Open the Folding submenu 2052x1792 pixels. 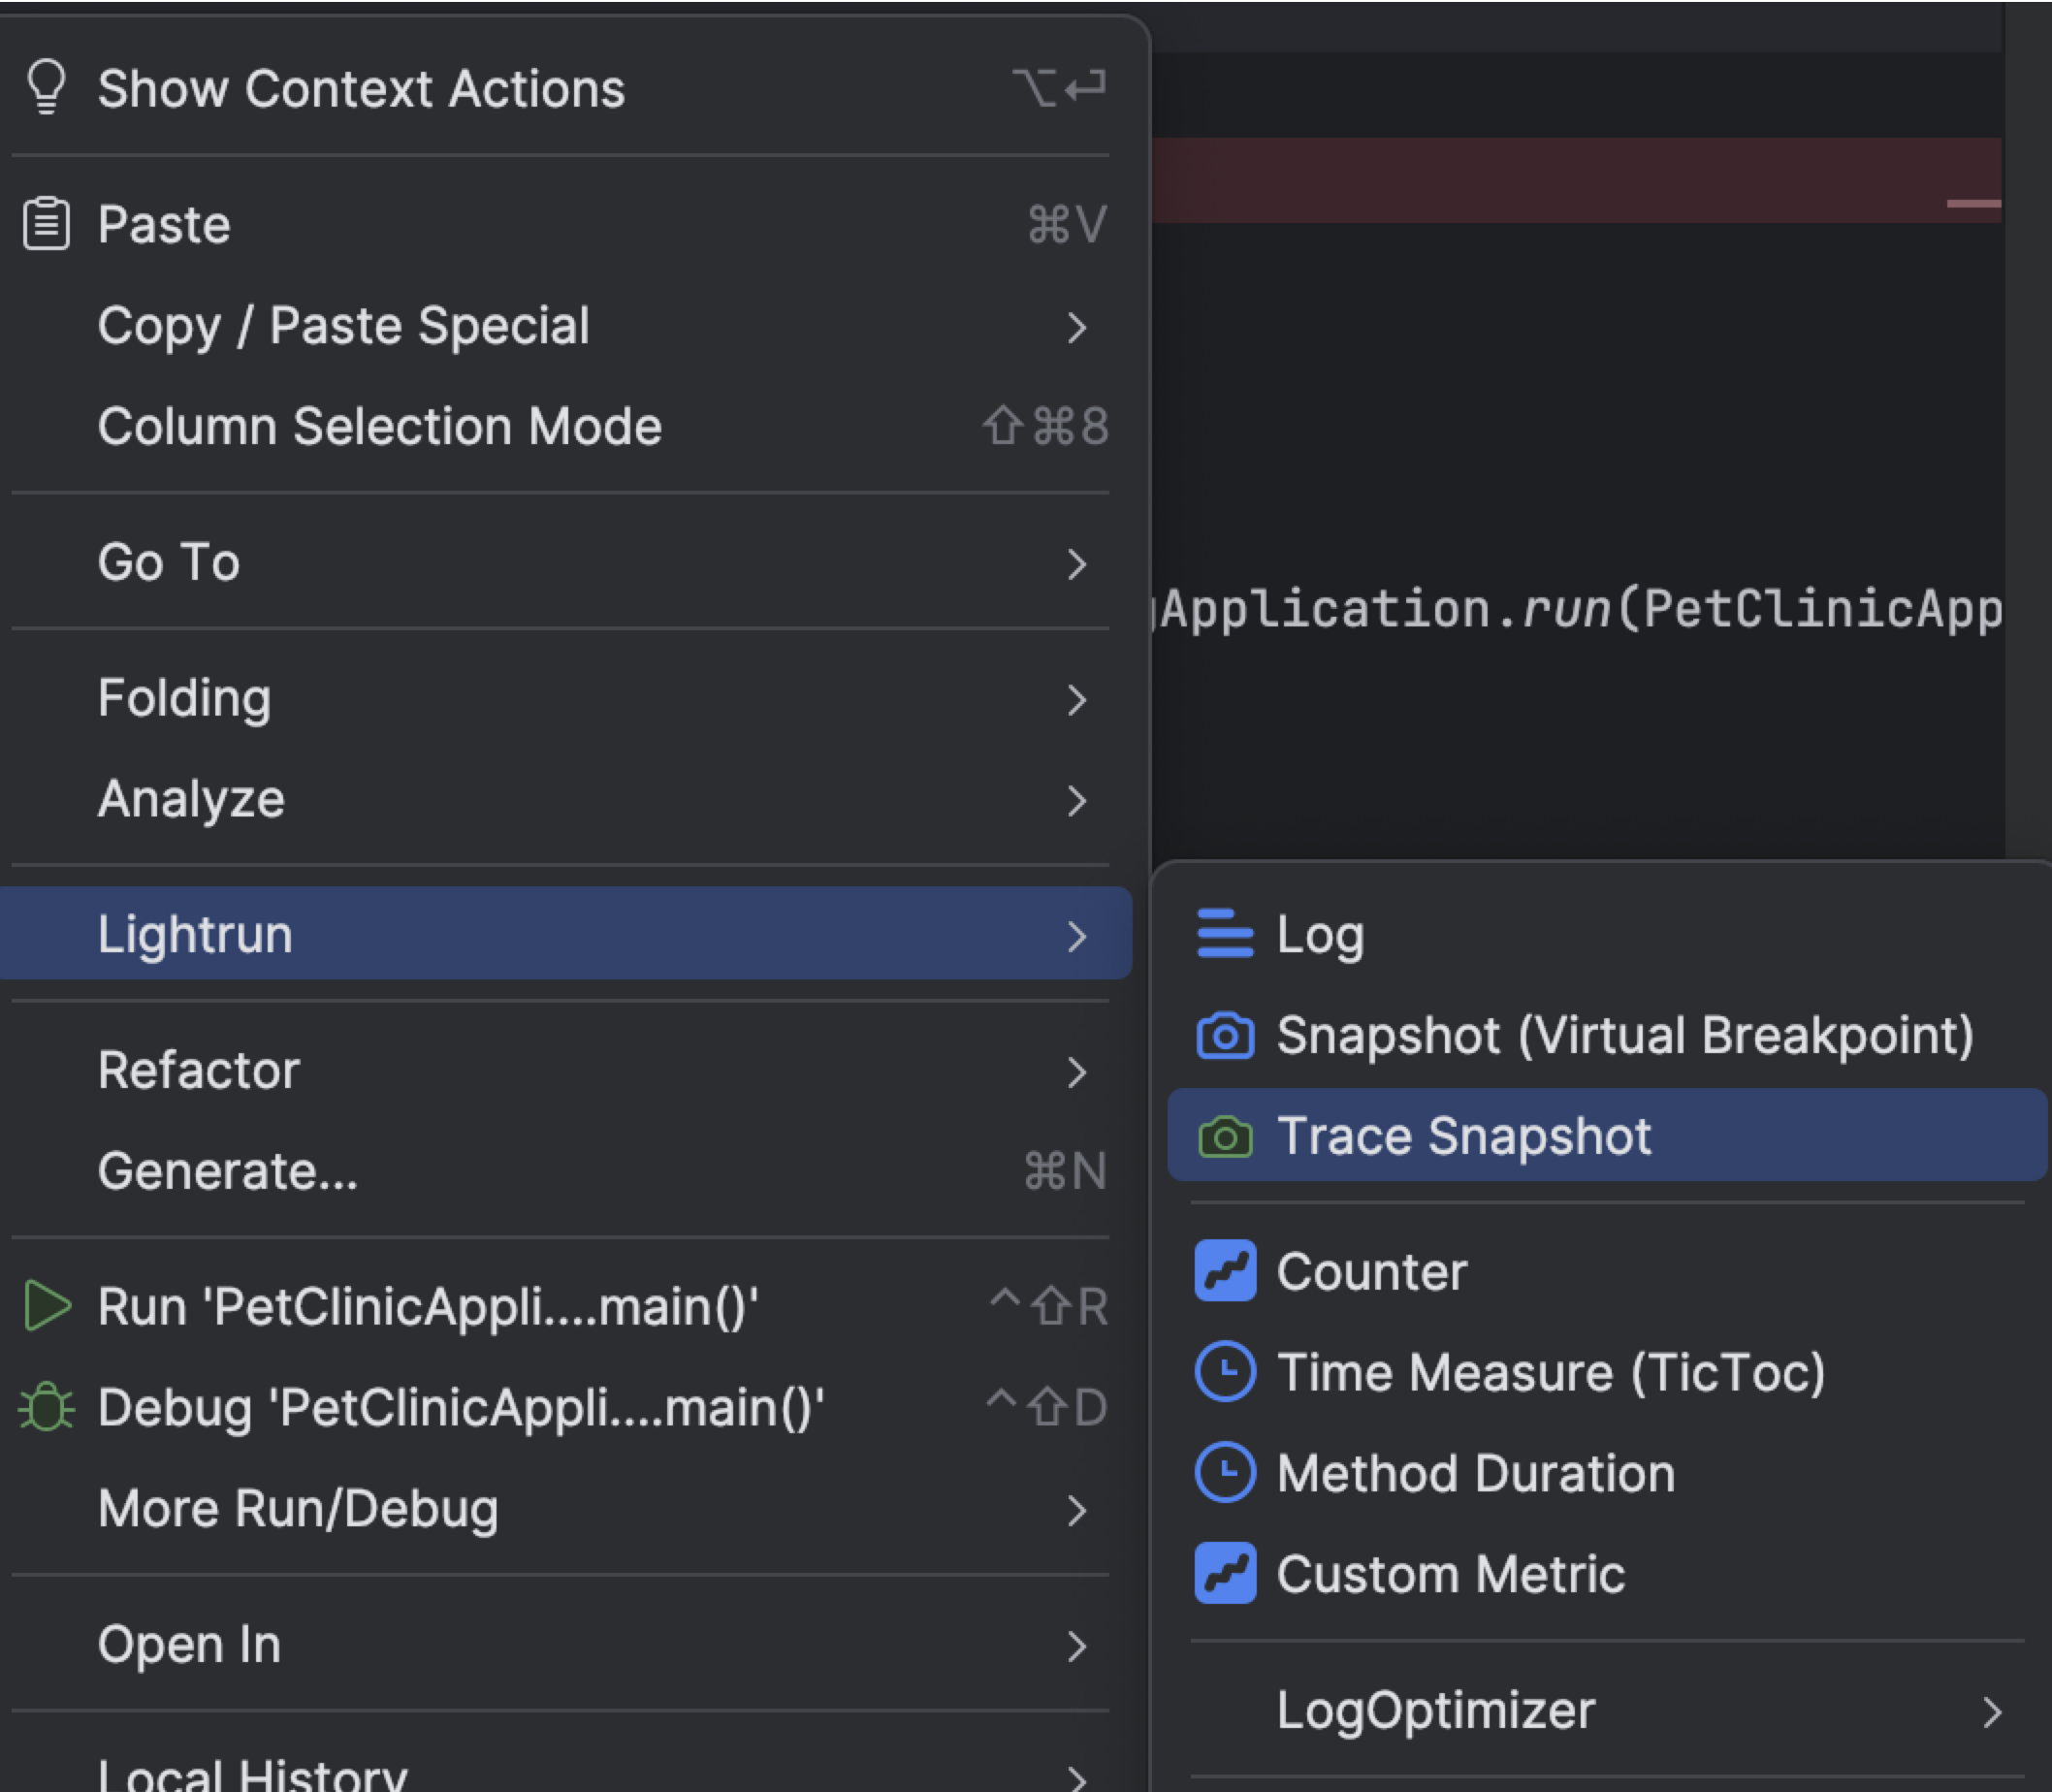click(185, 698)
